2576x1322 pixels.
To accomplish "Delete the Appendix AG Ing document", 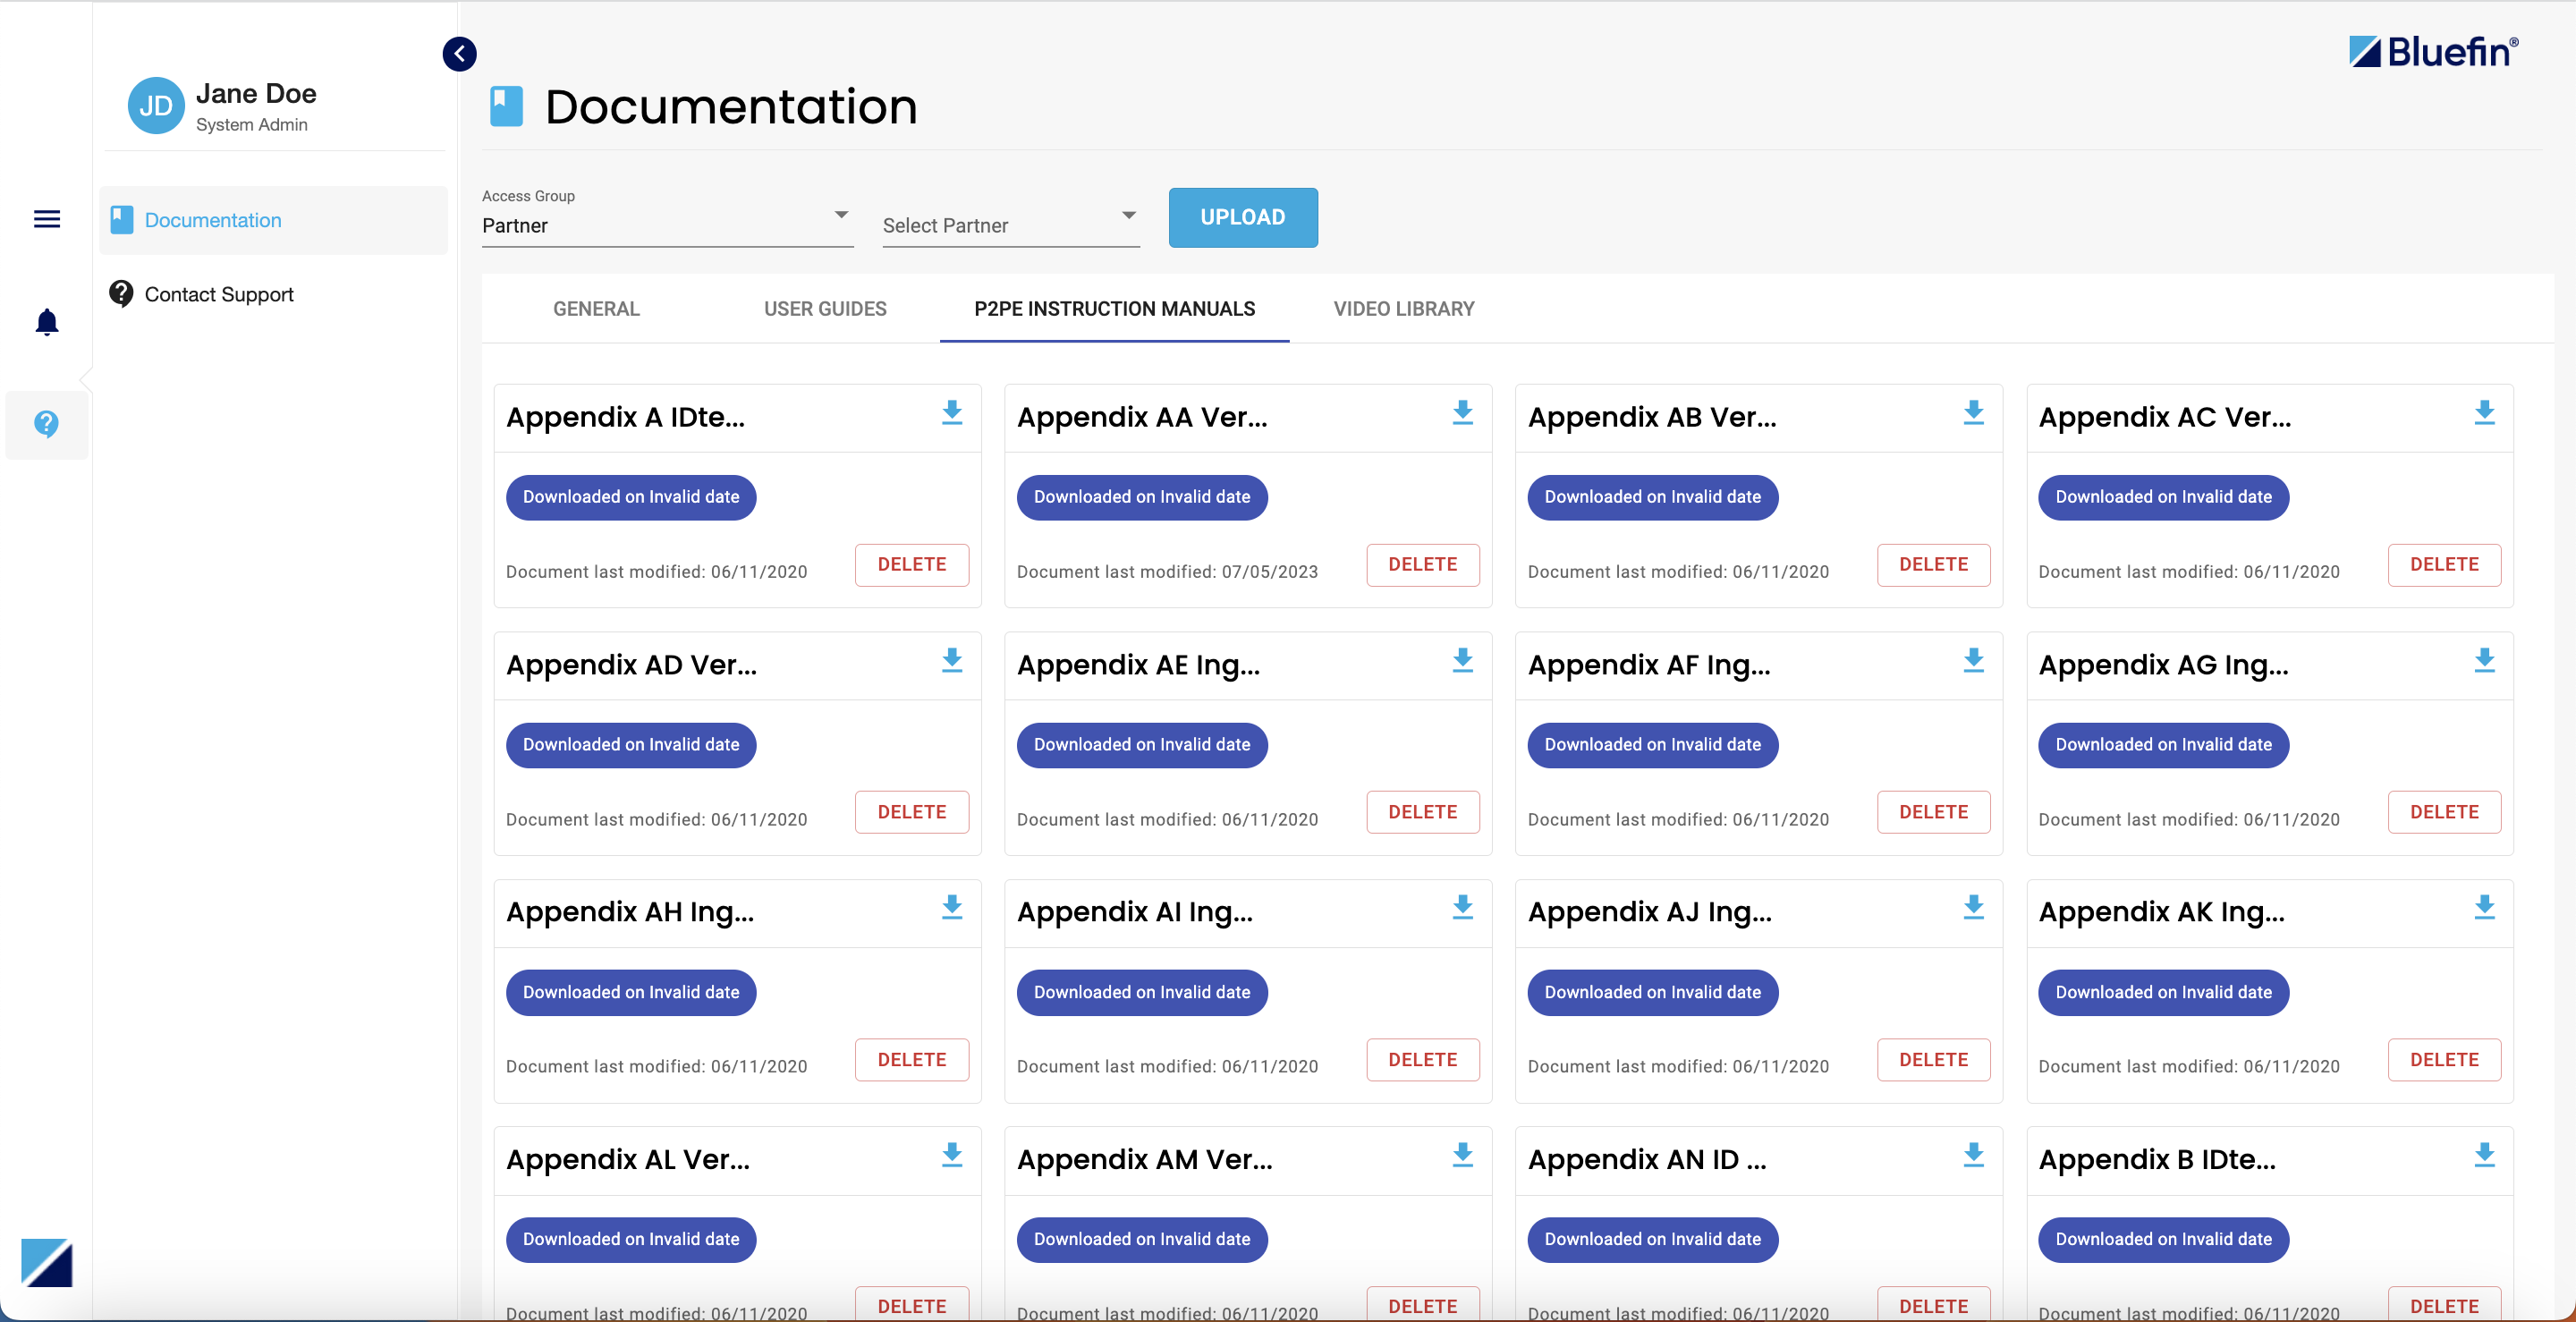I will tap(2443, 812).
